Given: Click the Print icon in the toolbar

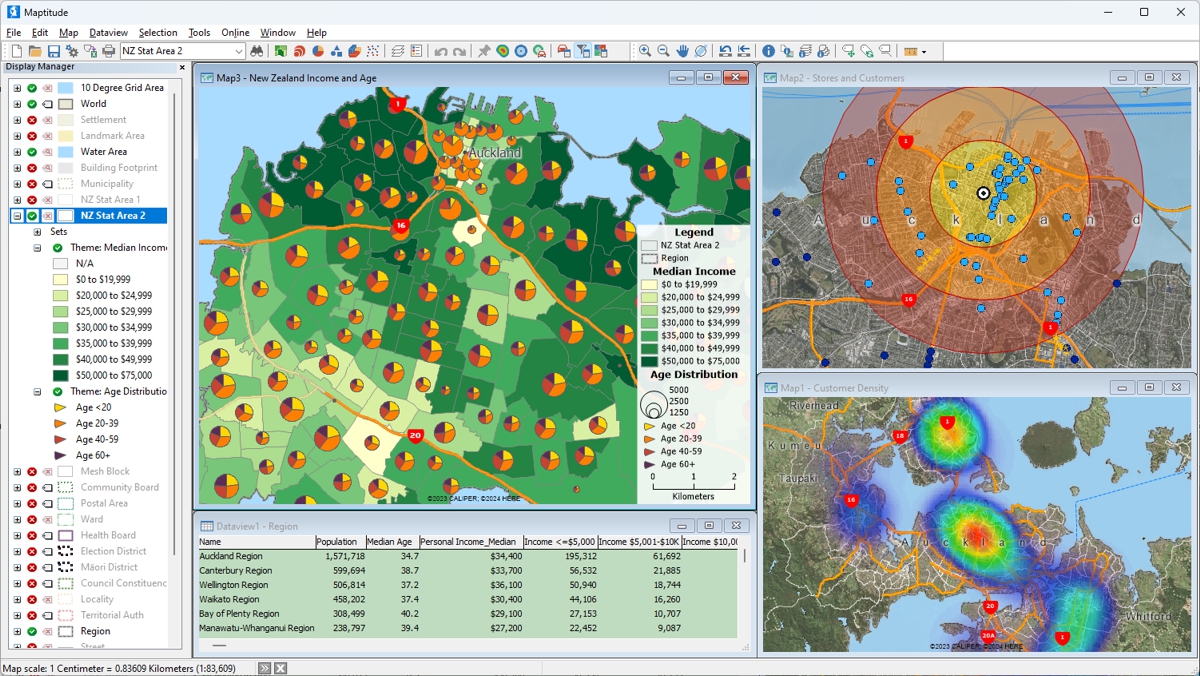Looking at the screenshot, I should (x=109, y=50).
